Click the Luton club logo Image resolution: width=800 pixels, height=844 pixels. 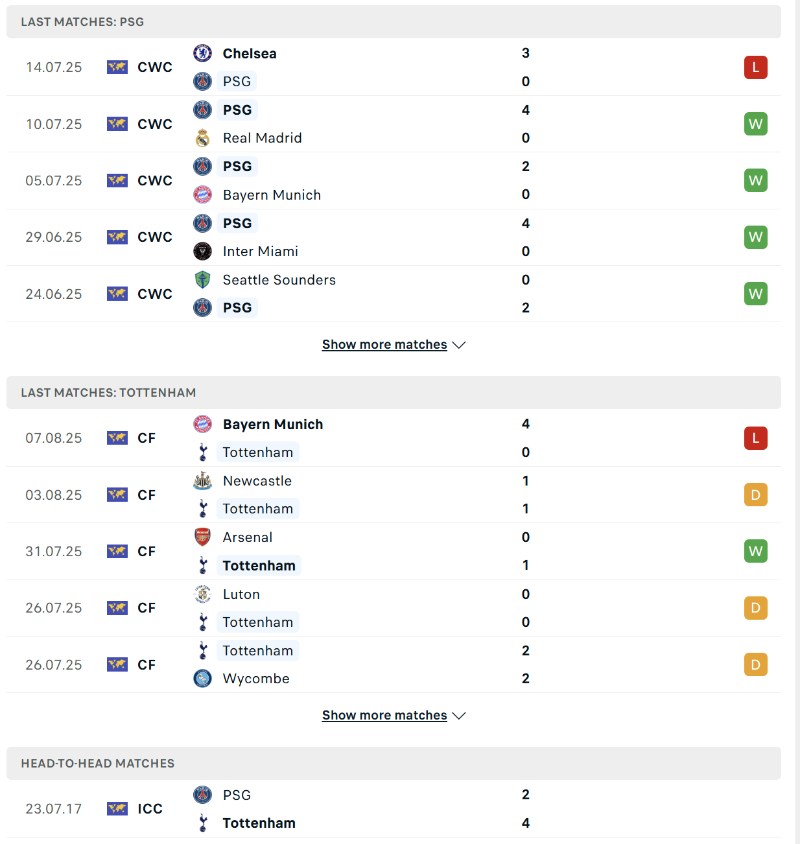tap(204, 593)
